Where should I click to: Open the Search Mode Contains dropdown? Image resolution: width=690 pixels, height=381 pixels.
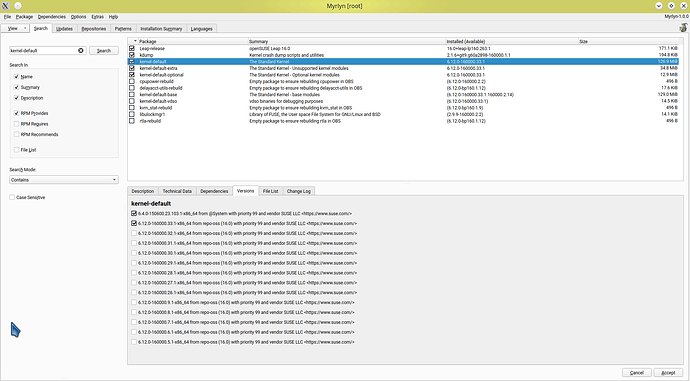(64, 180)
